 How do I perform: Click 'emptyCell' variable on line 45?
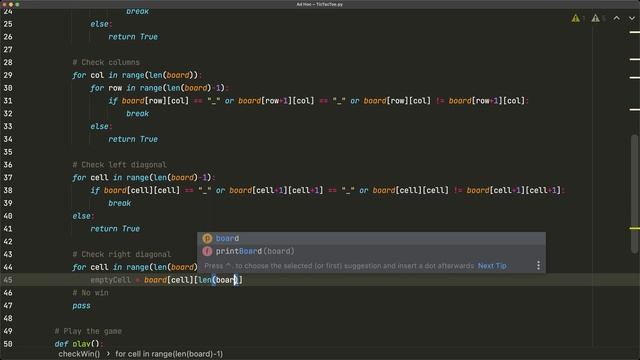[x=111, y=280]
